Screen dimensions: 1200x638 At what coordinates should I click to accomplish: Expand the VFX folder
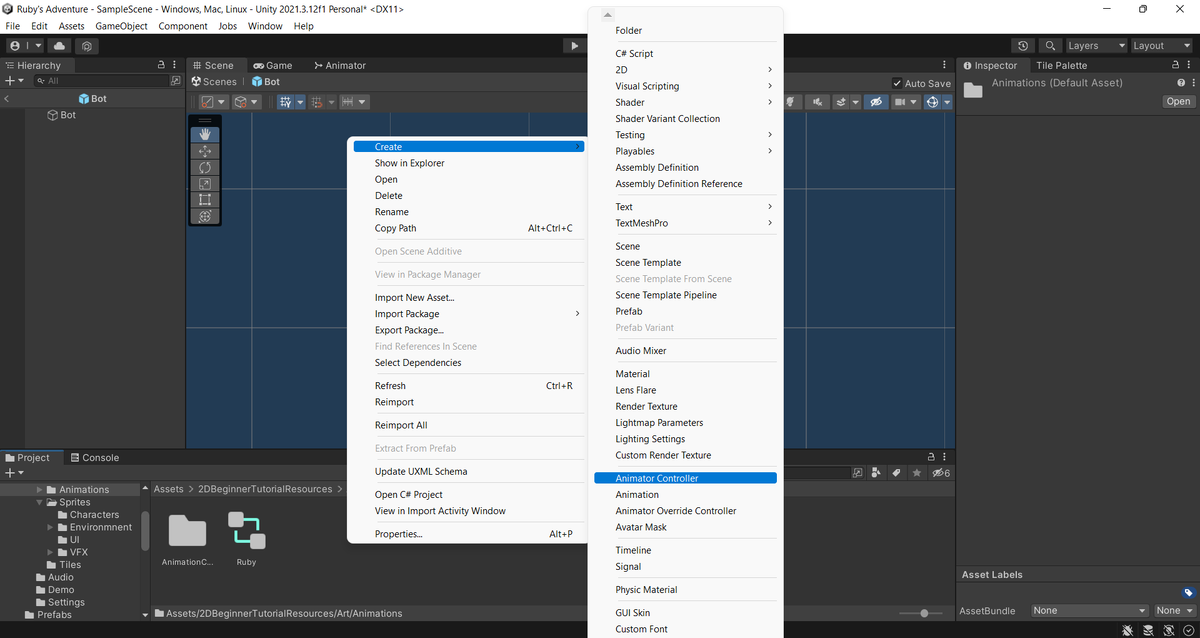(50, 552)
